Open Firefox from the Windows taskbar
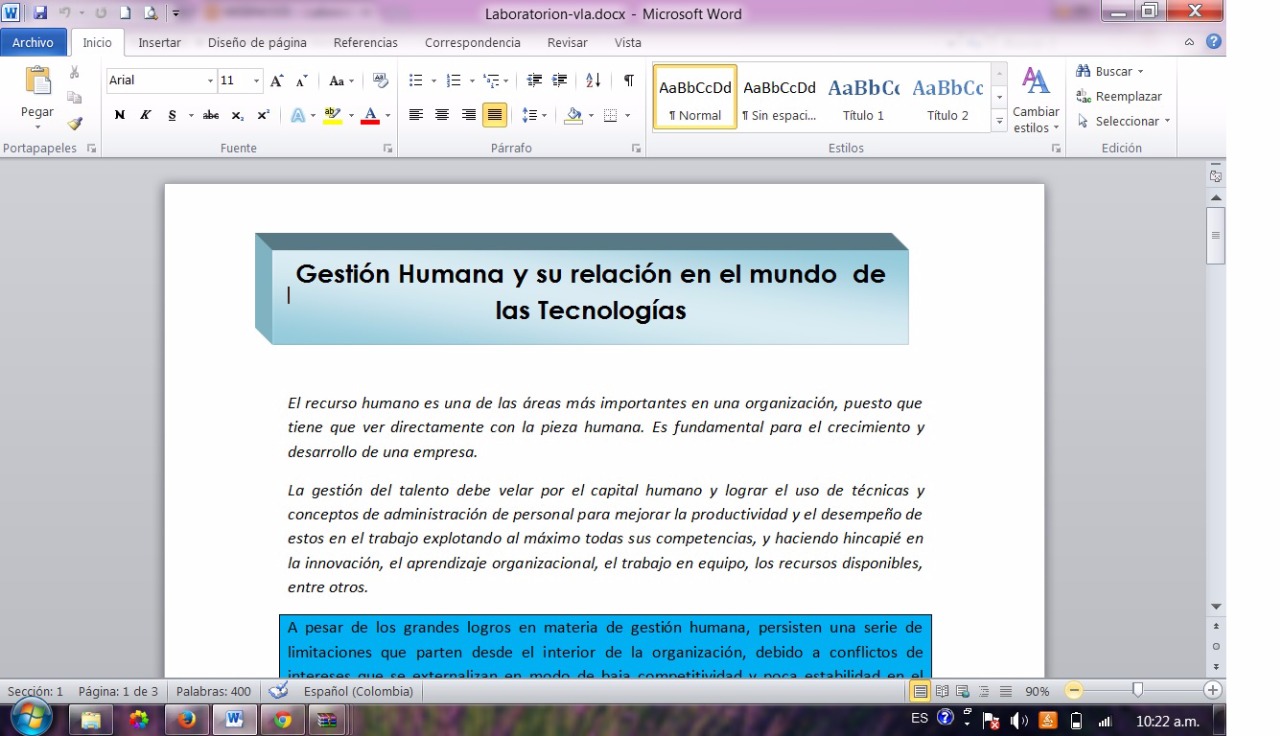This screenshot has height=736, width=1280. [186, 719]
